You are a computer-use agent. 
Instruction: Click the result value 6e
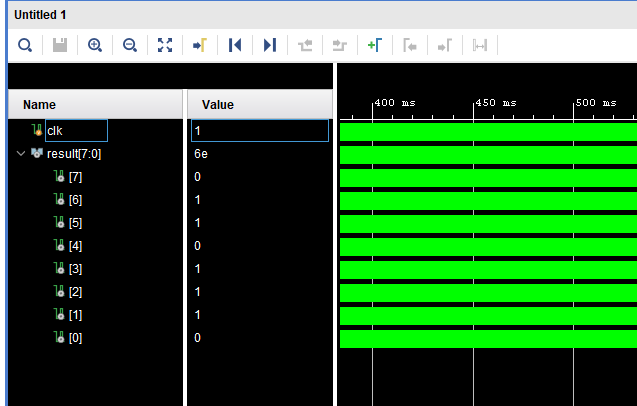click(x=201, y=154)
